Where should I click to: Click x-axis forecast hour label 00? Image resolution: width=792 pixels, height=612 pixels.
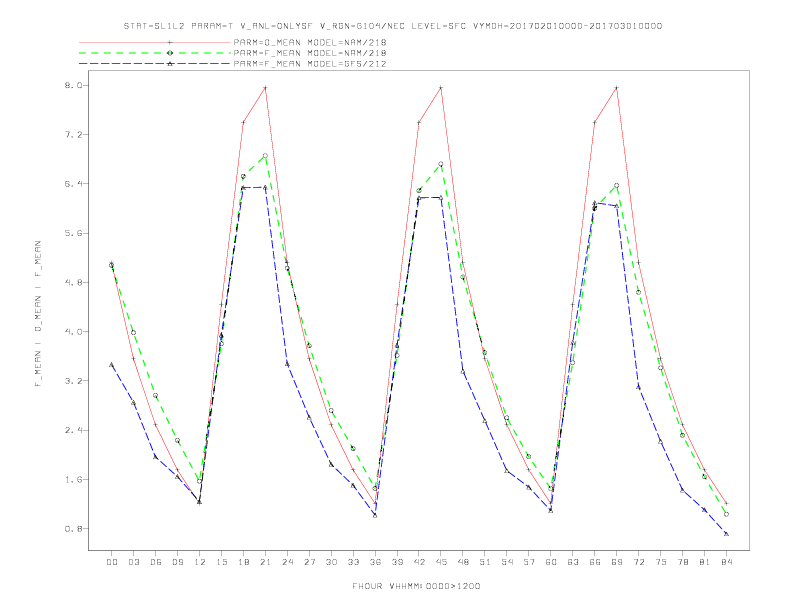tap(112, 562)
